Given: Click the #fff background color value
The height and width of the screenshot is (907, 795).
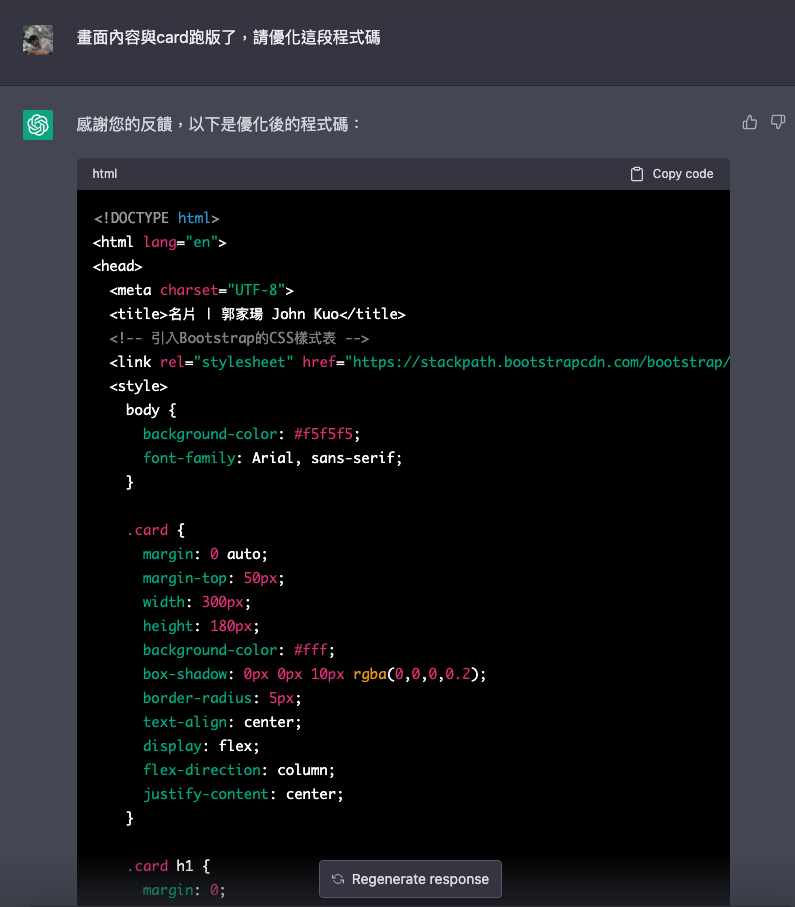Looking at the screenshot, I should pyautogui.click(x=315, y=650).
